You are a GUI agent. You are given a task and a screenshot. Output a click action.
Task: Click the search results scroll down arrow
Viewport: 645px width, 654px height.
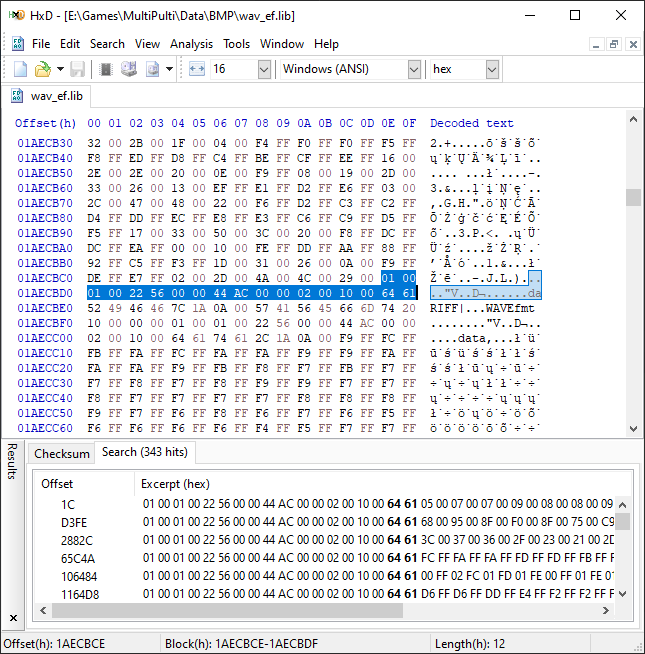click(x=622, y=594)
